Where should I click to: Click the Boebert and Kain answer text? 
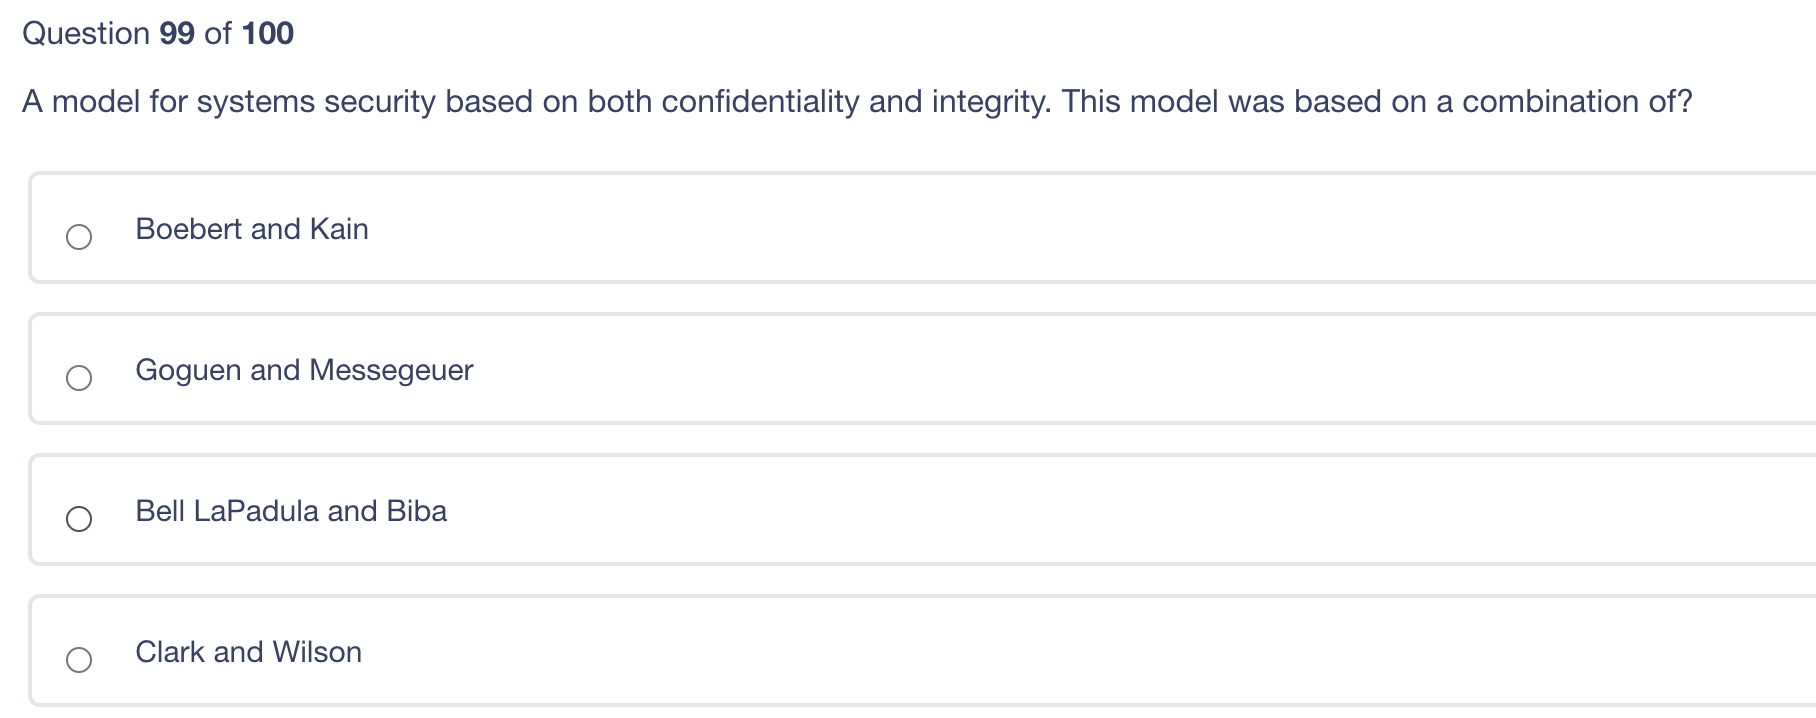tap(251, 229)
